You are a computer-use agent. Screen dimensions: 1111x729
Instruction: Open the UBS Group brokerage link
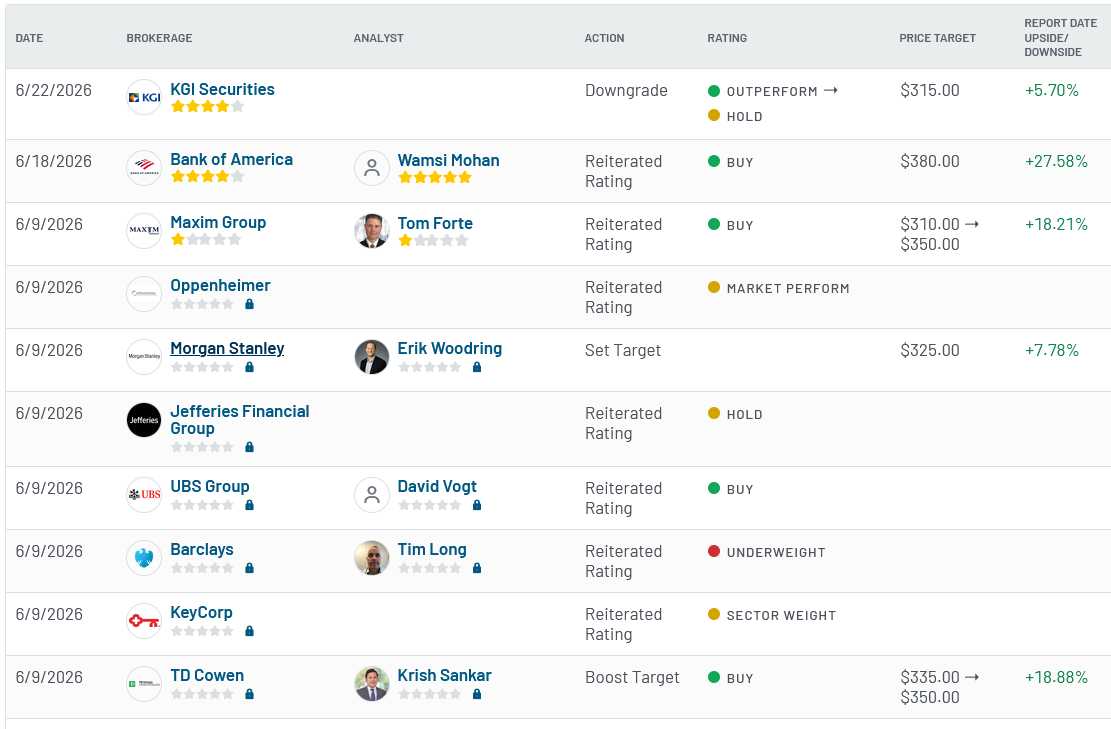pyautogui.click(x=210, y=487)
